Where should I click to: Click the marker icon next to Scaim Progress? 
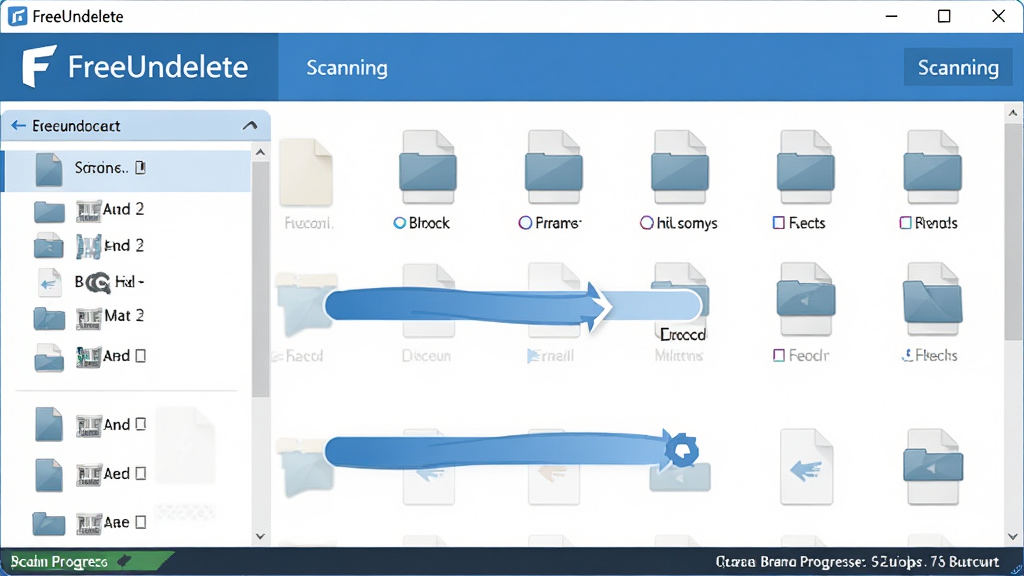tap(123, 561)
